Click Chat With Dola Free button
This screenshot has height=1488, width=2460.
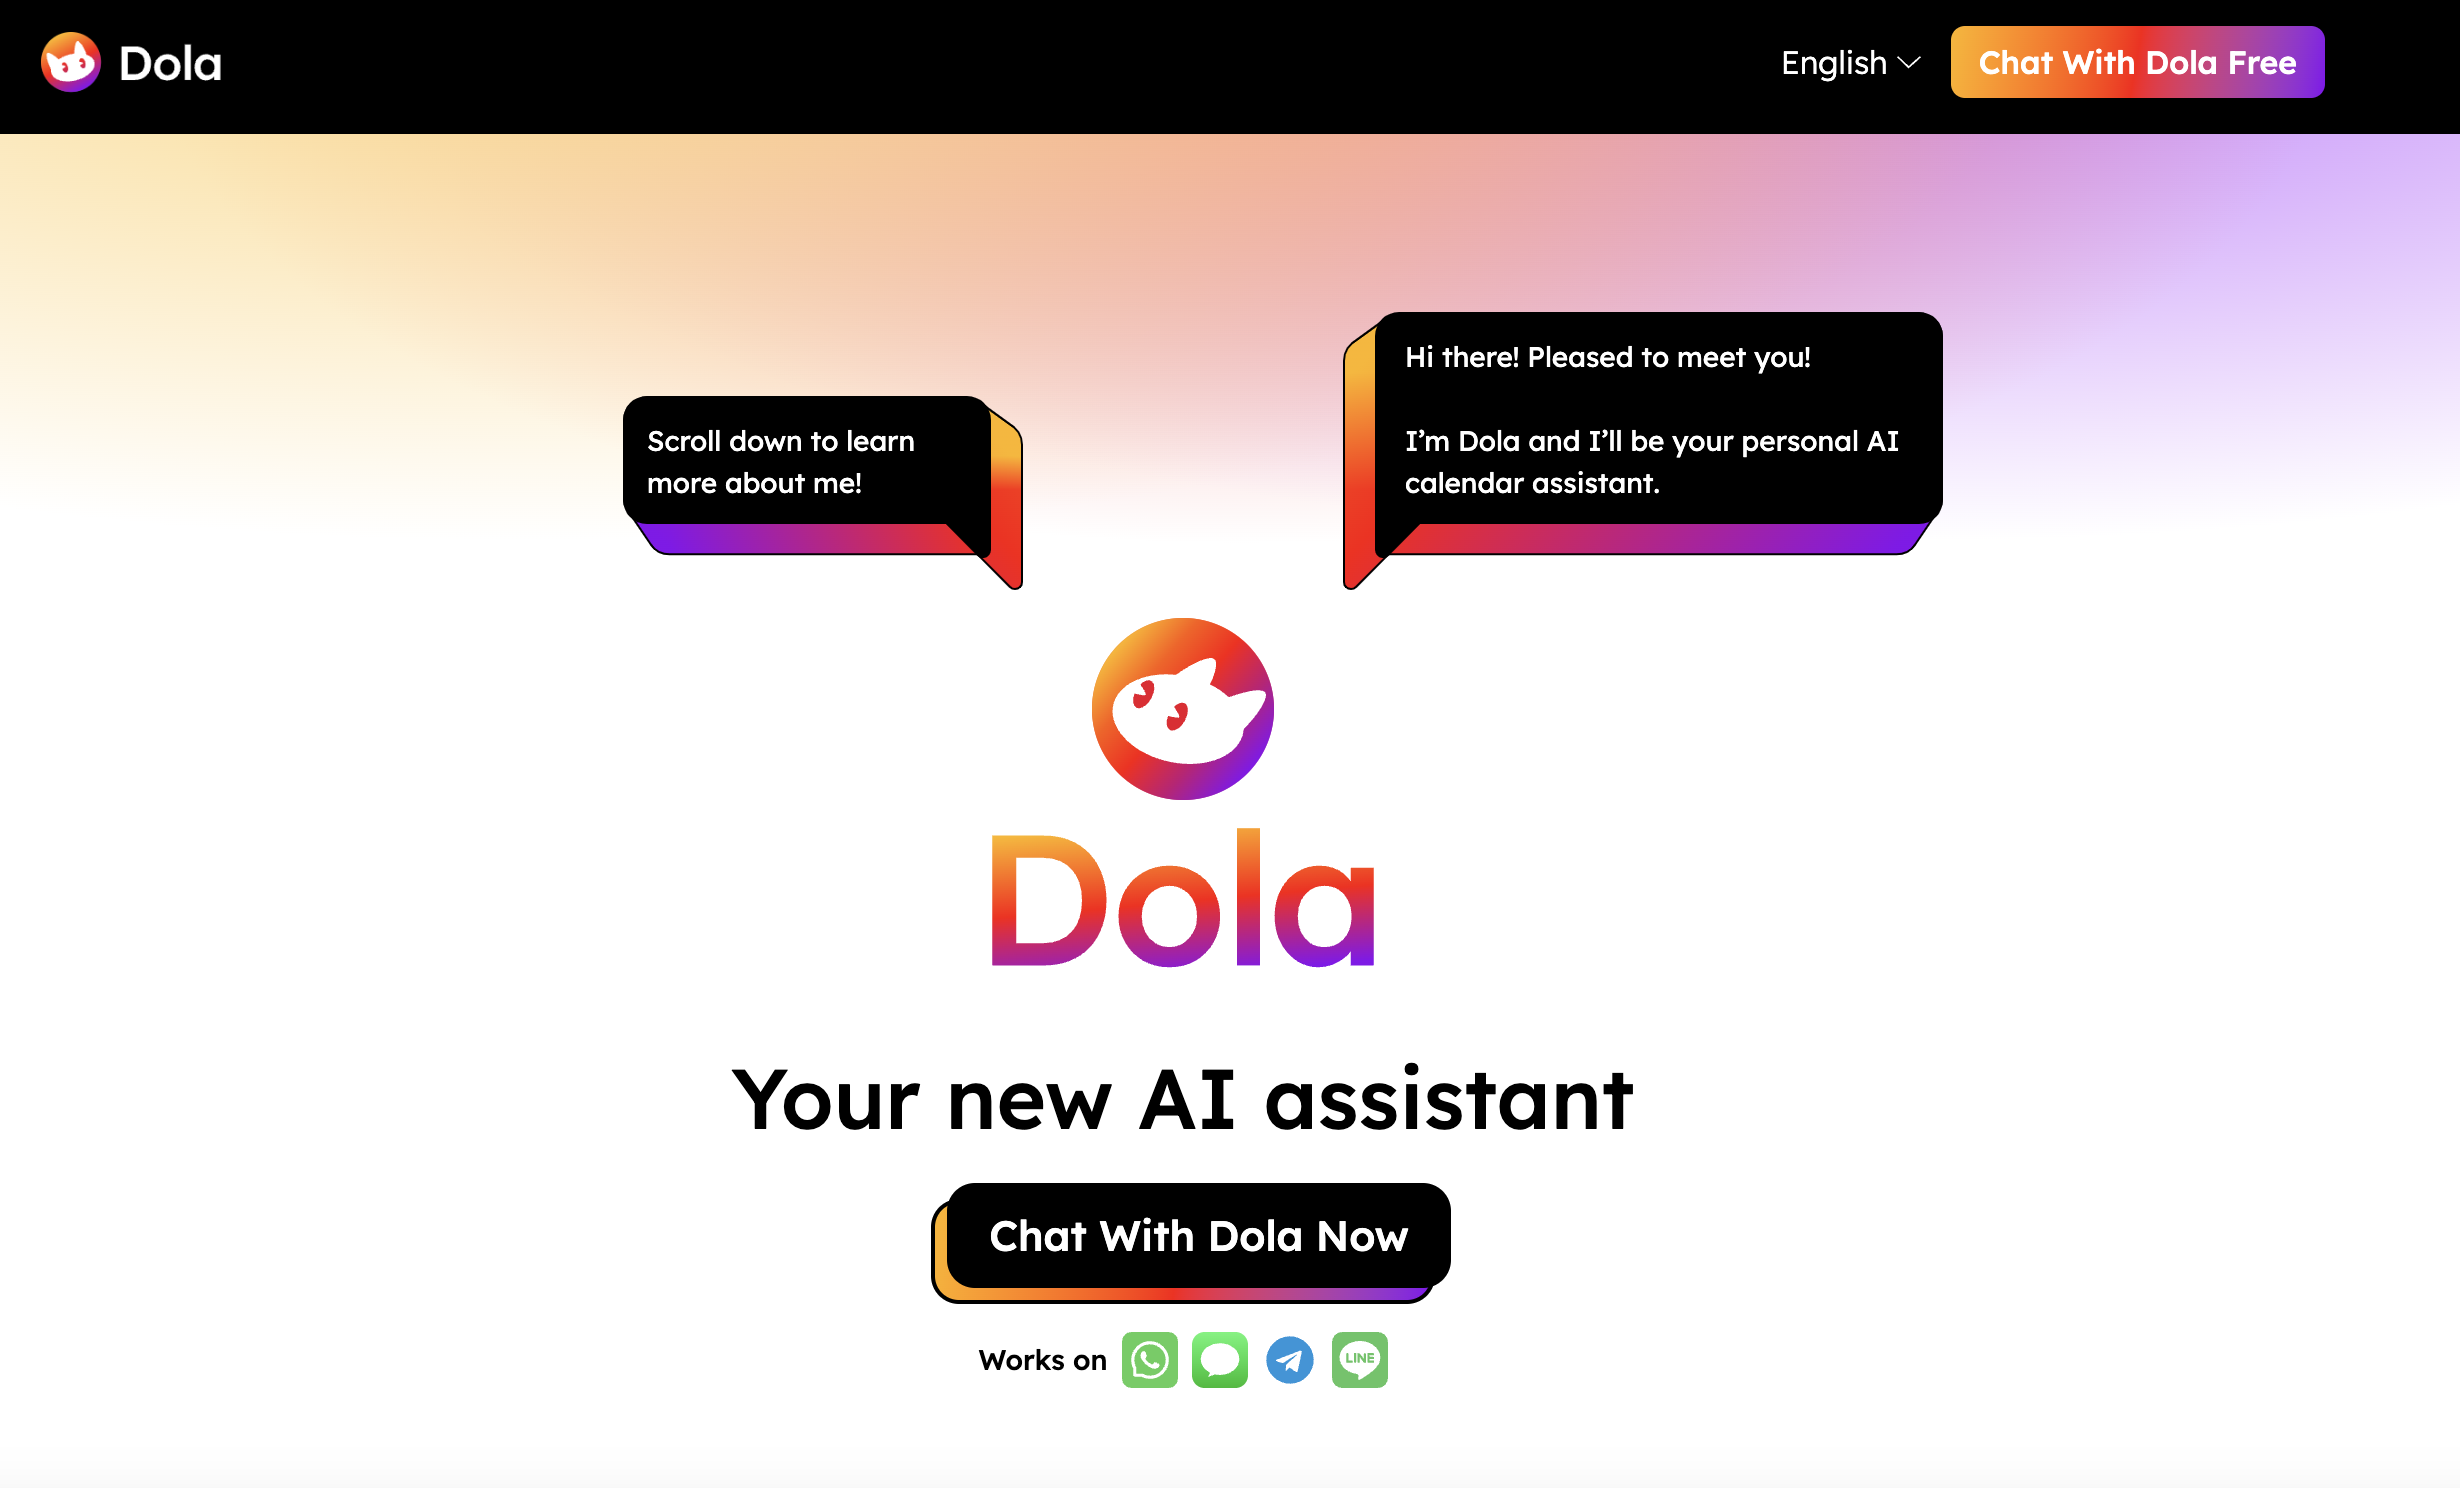2137,61
